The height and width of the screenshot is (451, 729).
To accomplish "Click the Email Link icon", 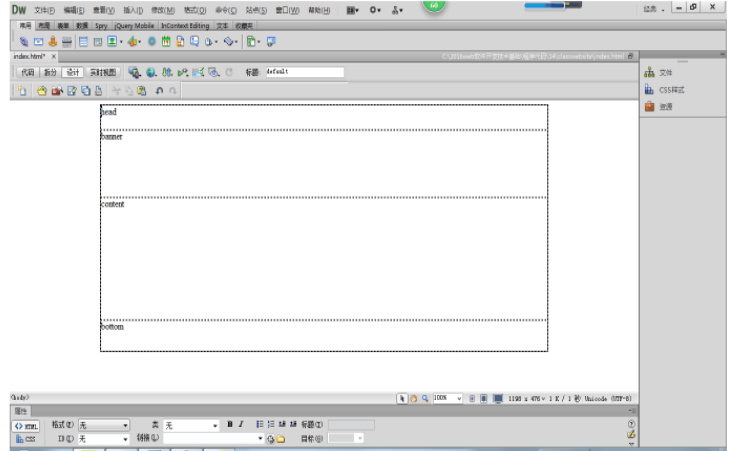I will coord(38,41).
